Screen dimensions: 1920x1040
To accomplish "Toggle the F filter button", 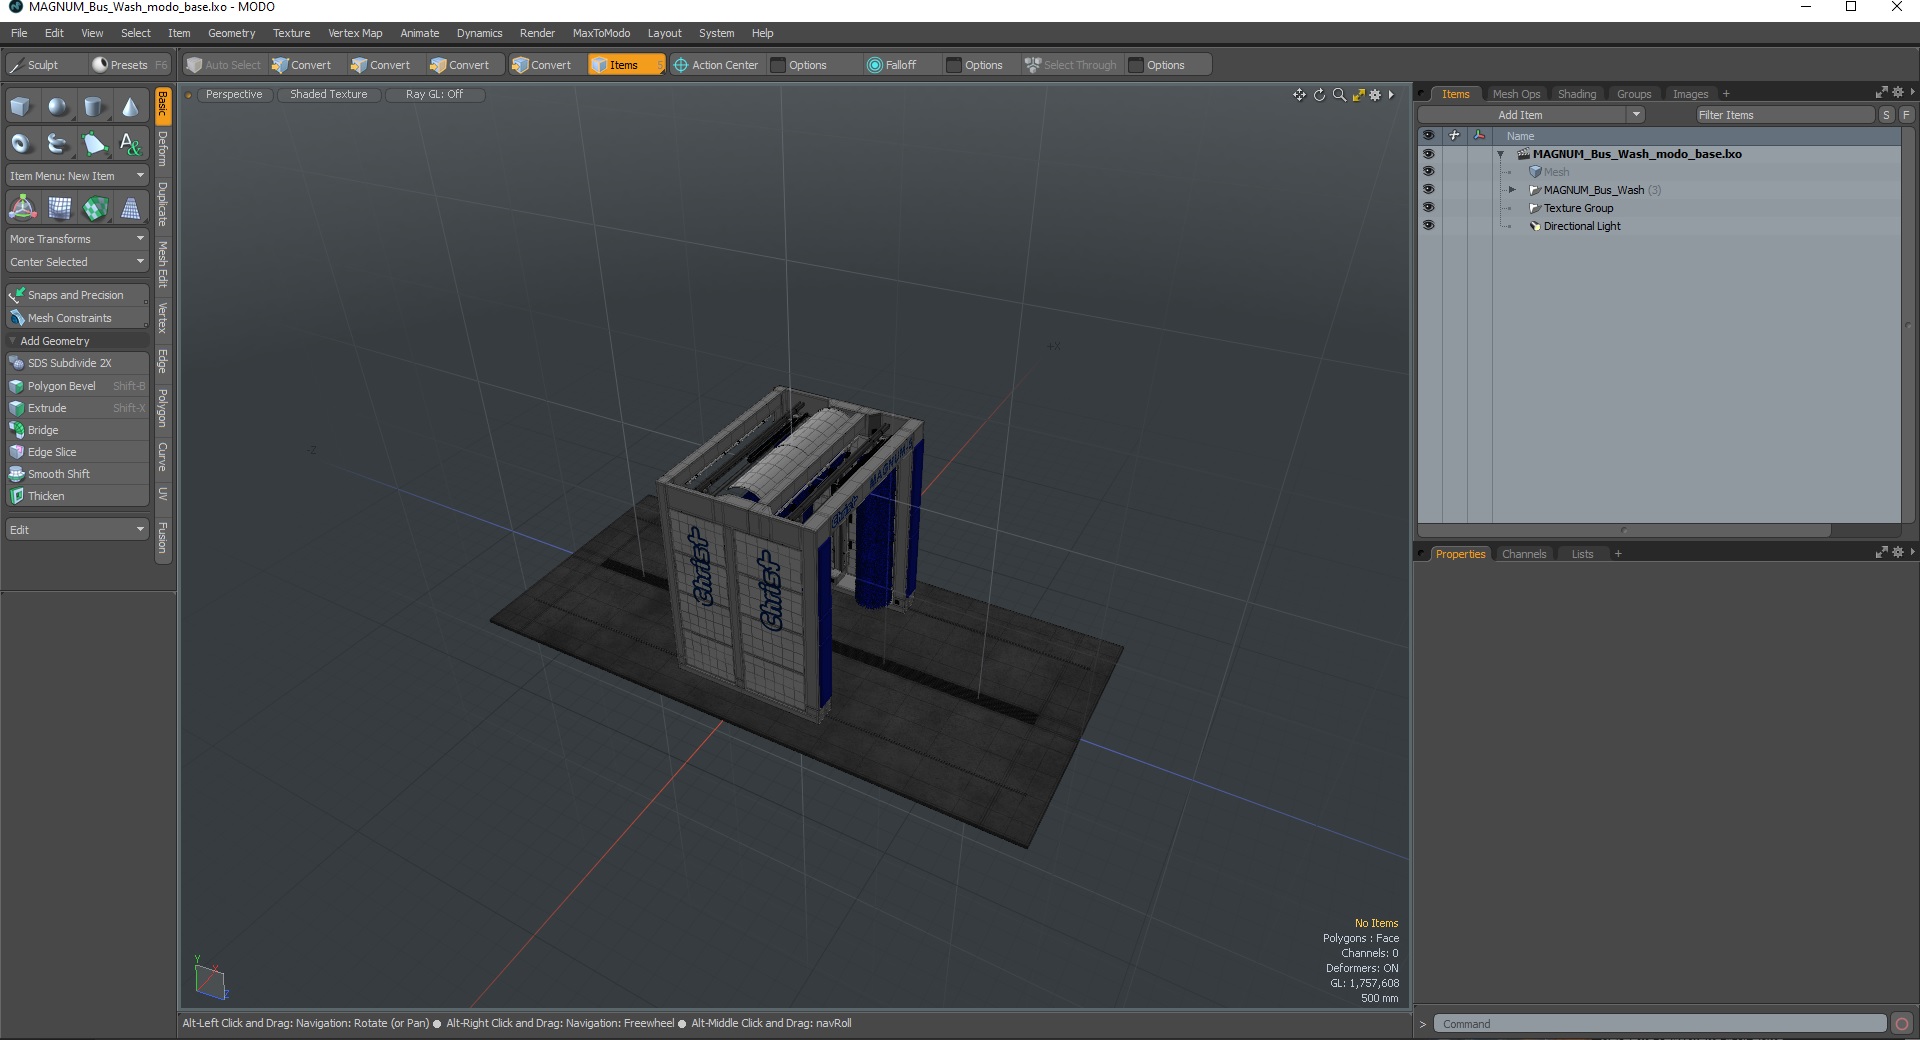I will [x=1906, y=115].
